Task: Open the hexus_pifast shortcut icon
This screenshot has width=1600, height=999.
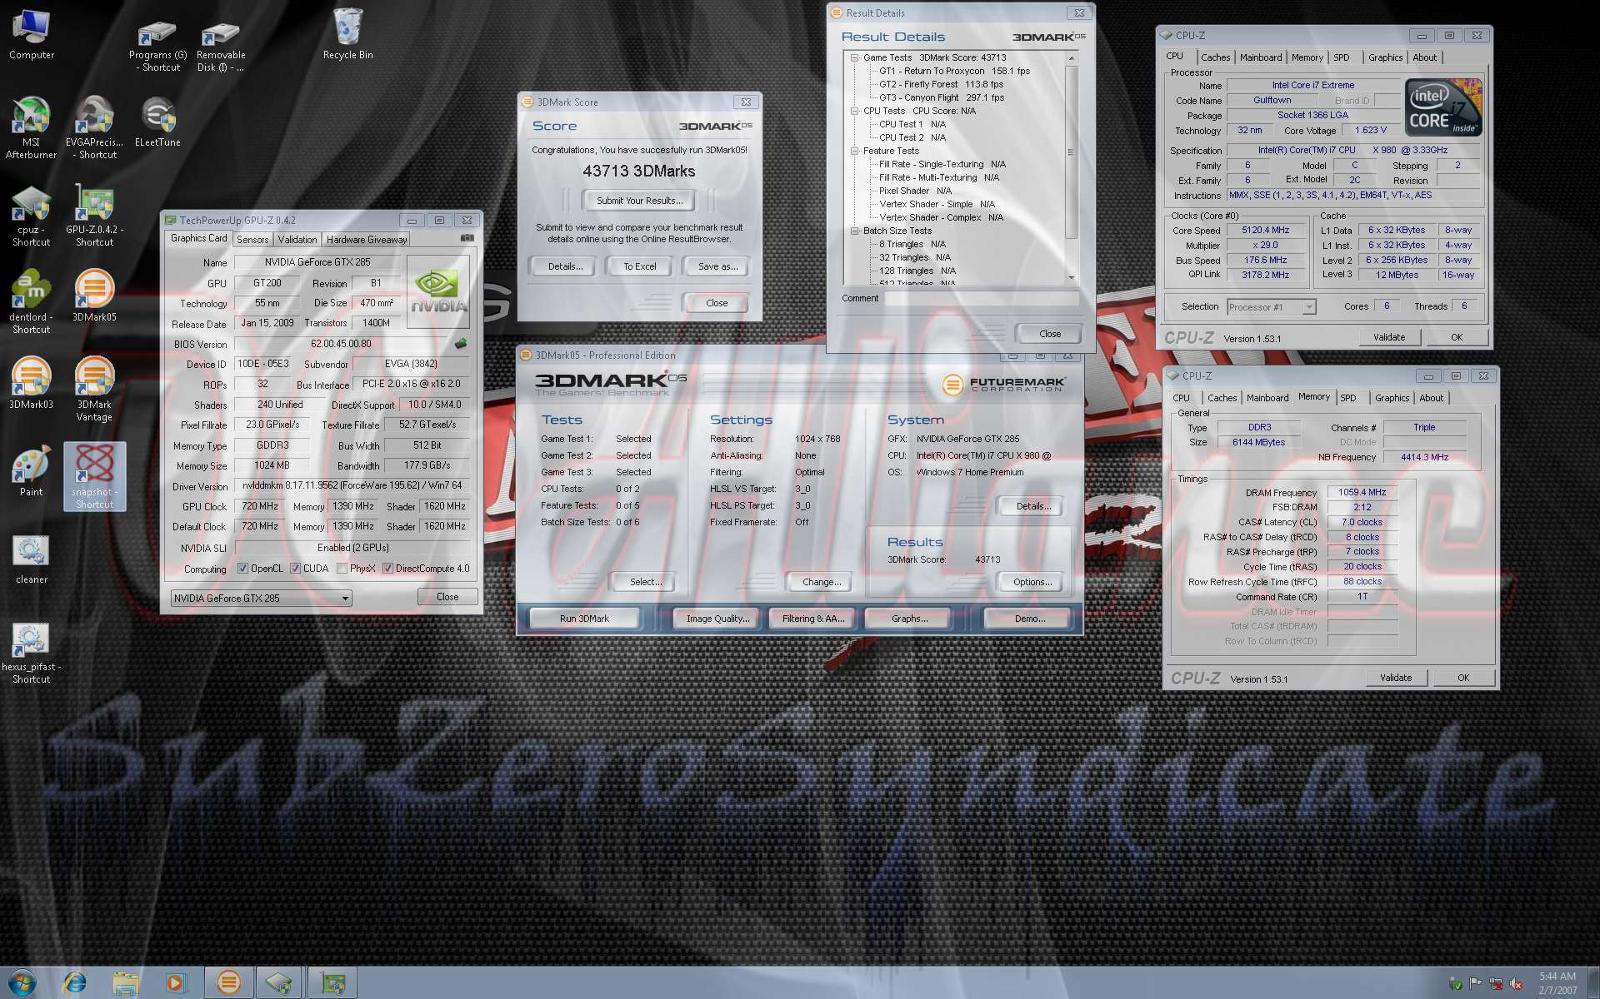Action: 31,652
